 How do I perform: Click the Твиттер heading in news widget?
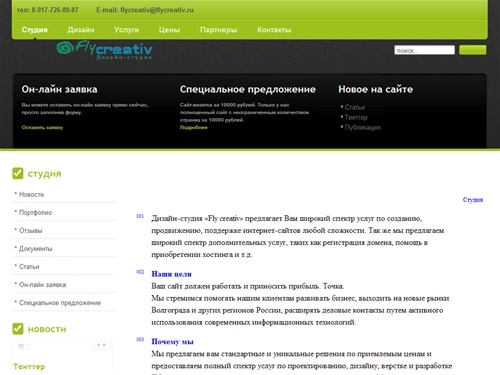(29, 366)
